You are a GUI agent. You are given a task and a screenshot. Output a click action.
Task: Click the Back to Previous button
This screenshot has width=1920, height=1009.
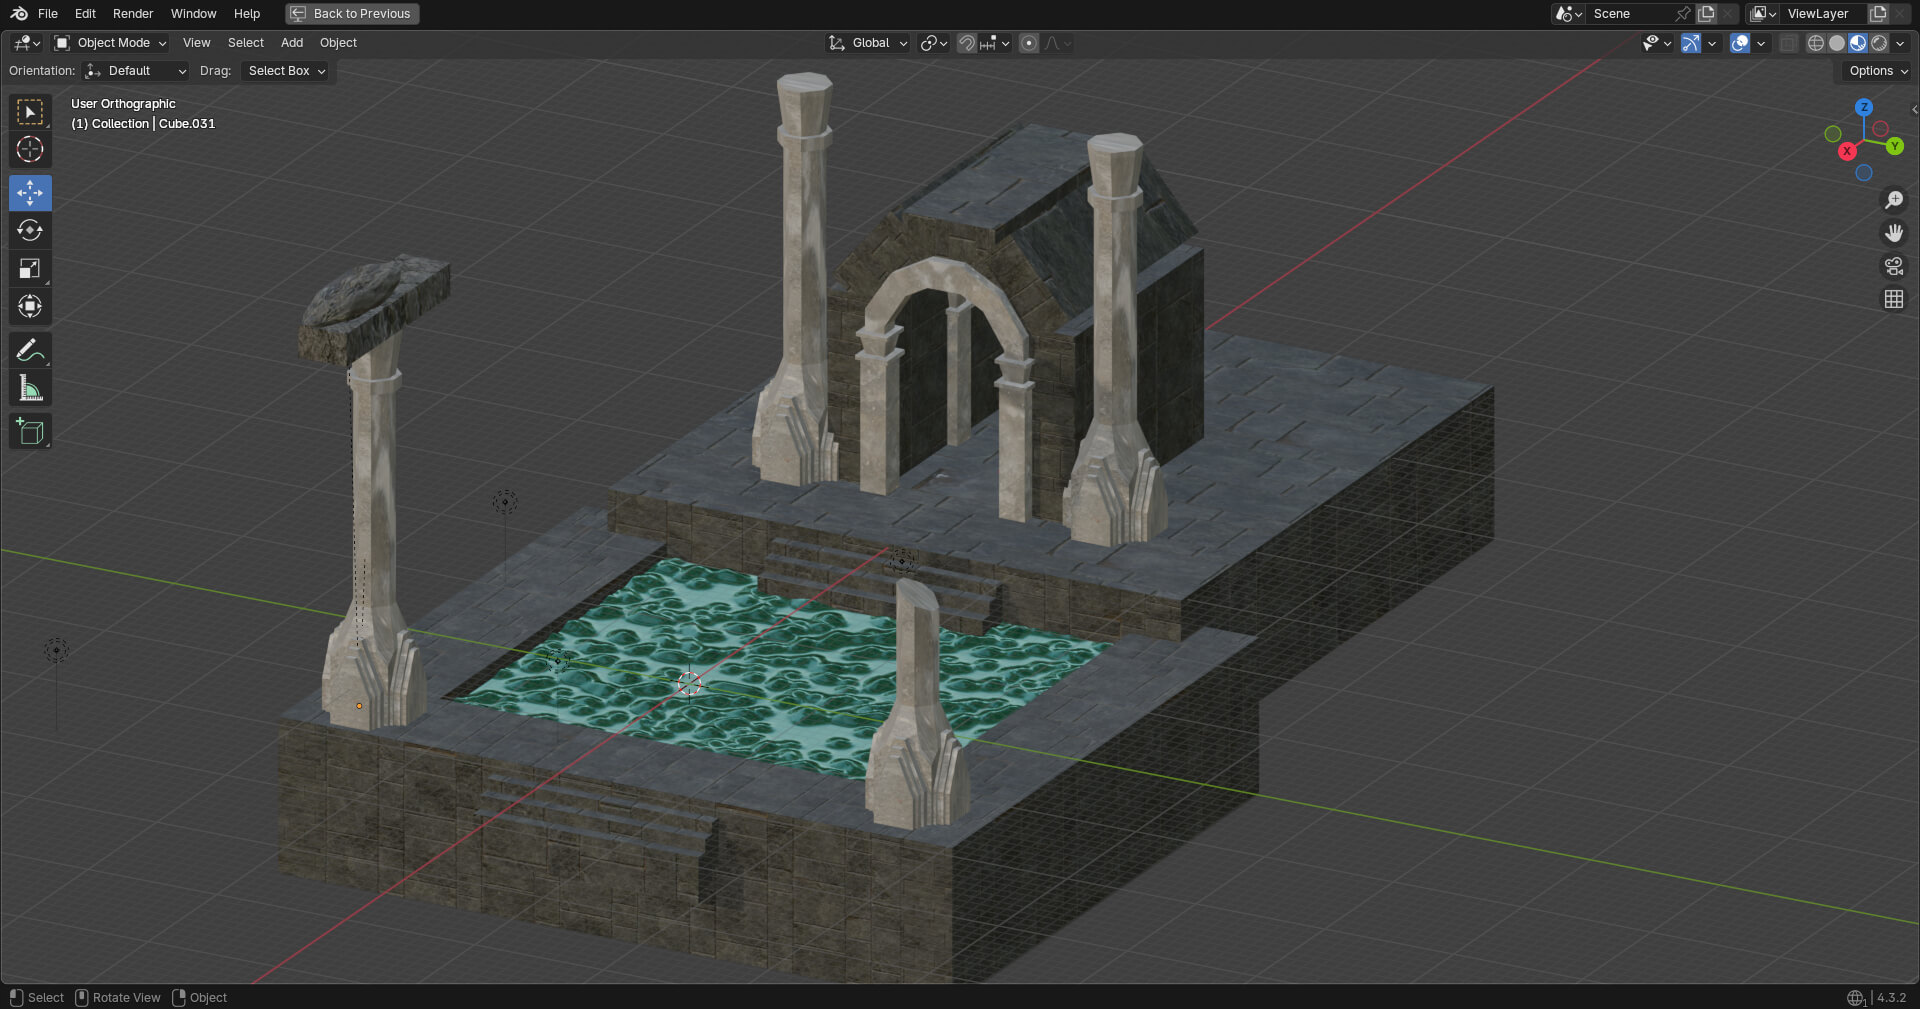pyautogui.click(x=352, y=14)
